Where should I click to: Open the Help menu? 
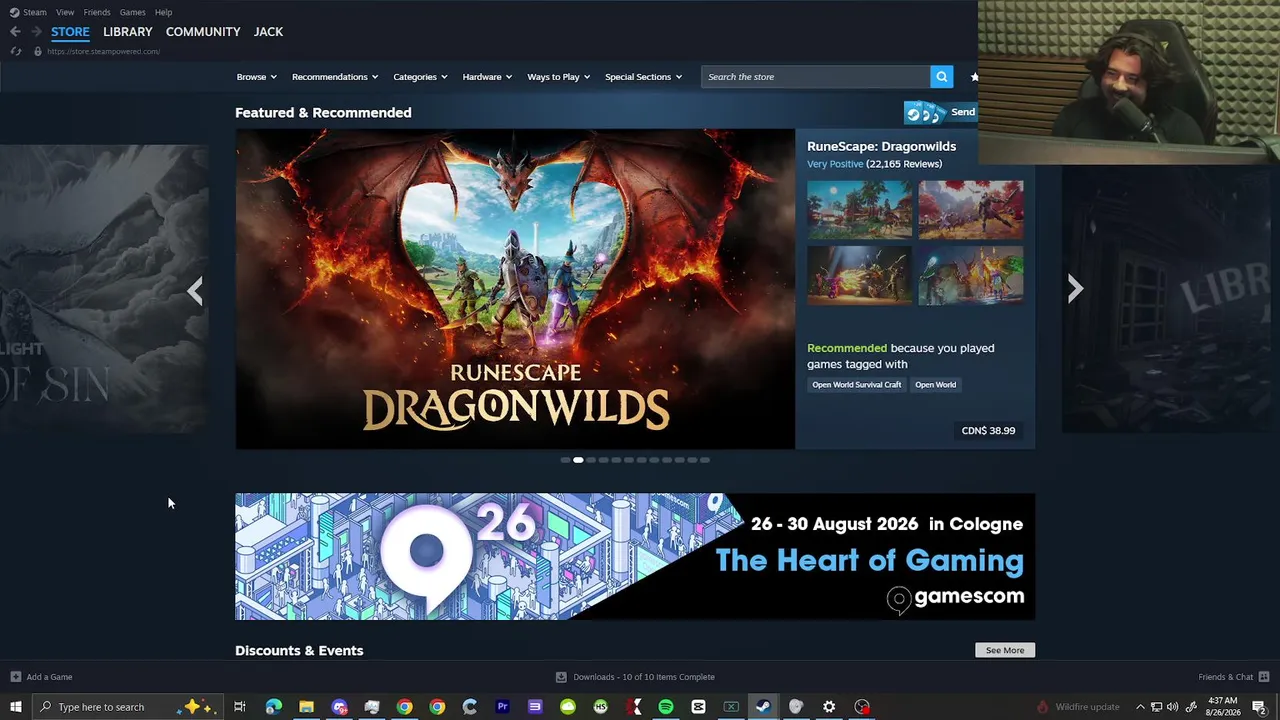click(x=163, y=12)
